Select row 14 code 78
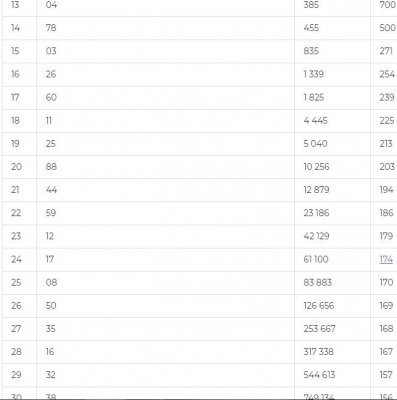The height and width of the screenshot is (400, 397). pos(51,28)
